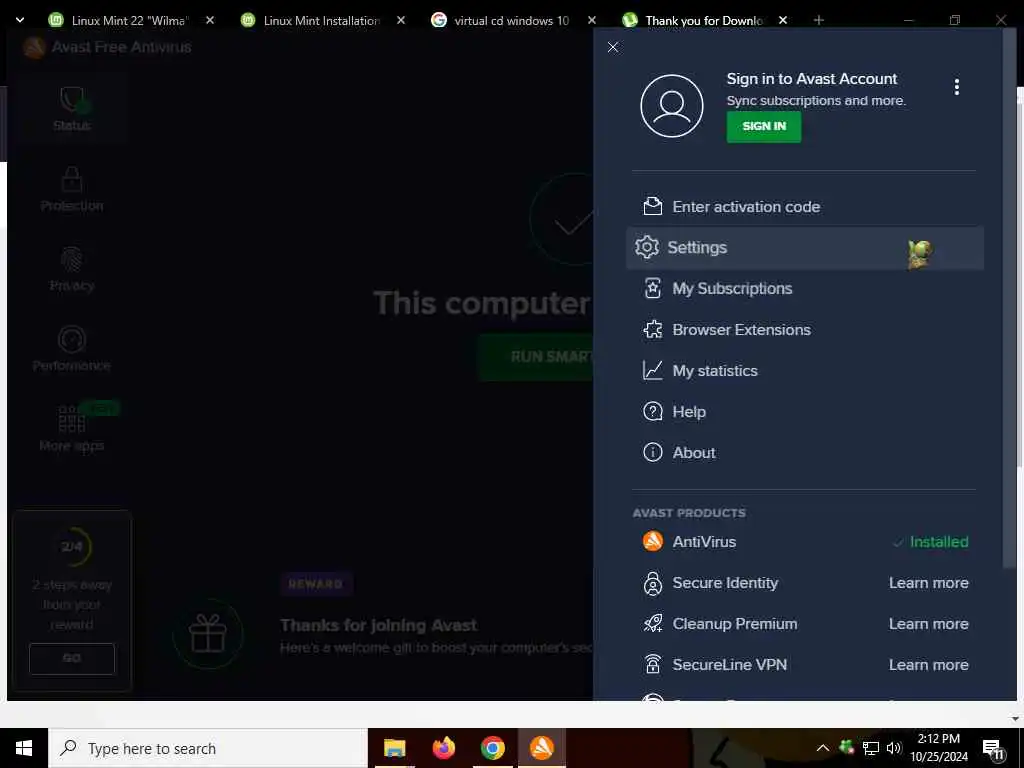The image size is (1024, 768).
Task: Select the AntiVirus product row
Action: click(805, 542)
